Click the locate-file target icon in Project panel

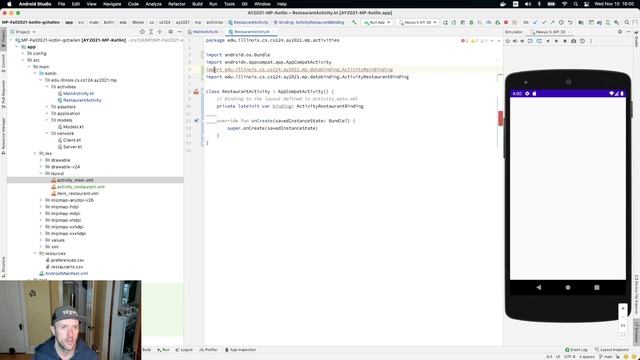click(x=142, y=32)
